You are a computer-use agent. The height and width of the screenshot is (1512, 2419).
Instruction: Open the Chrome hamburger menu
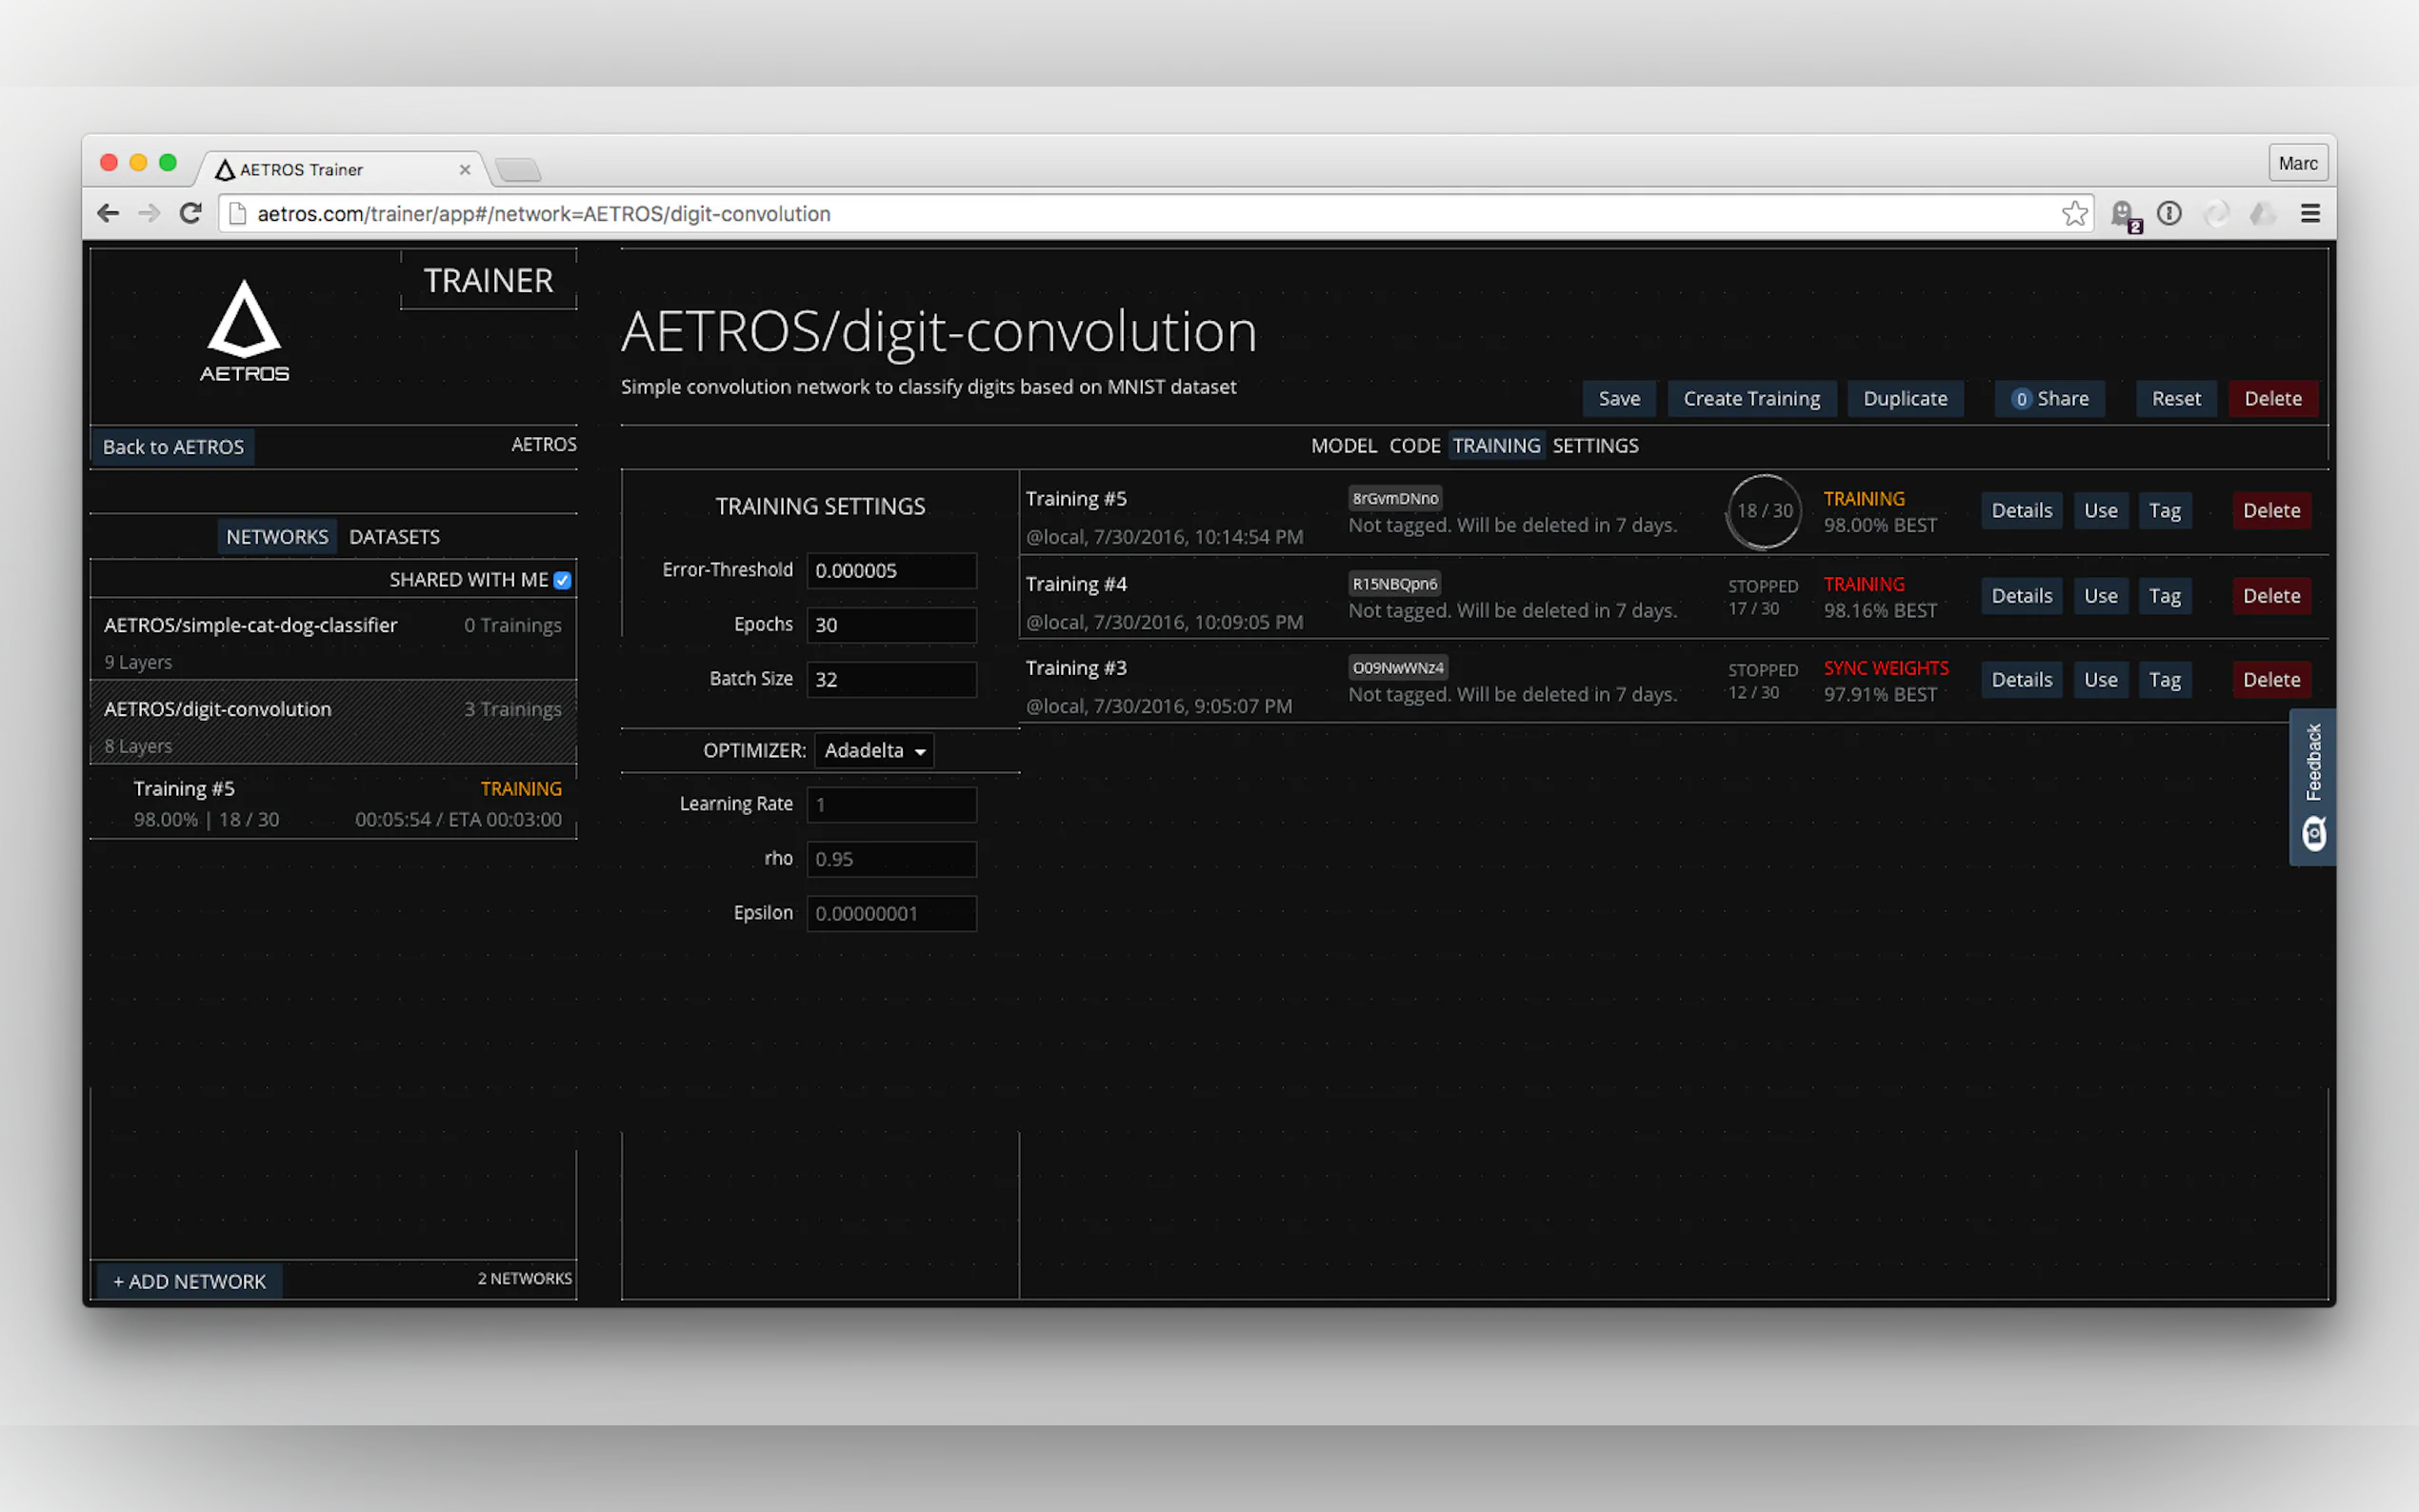[x=2309, y=213]
